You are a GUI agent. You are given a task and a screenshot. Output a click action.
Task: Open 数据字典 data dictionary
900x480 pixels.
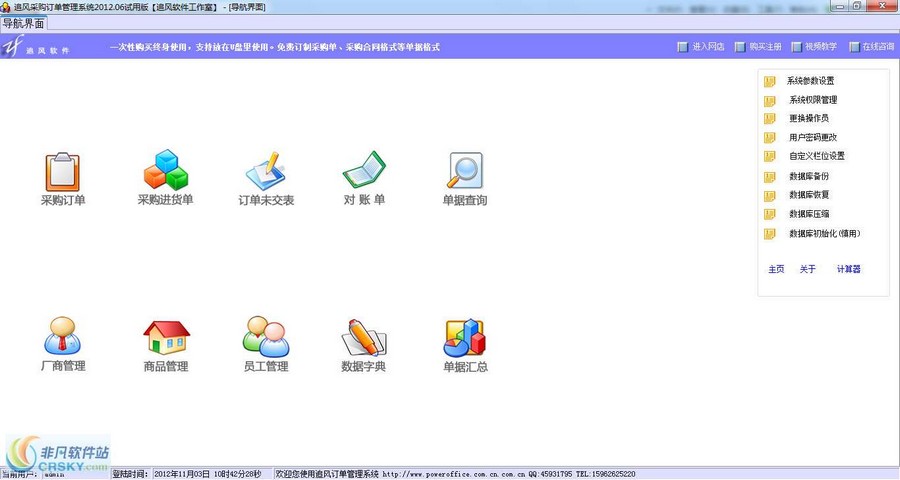pos(364,344)
